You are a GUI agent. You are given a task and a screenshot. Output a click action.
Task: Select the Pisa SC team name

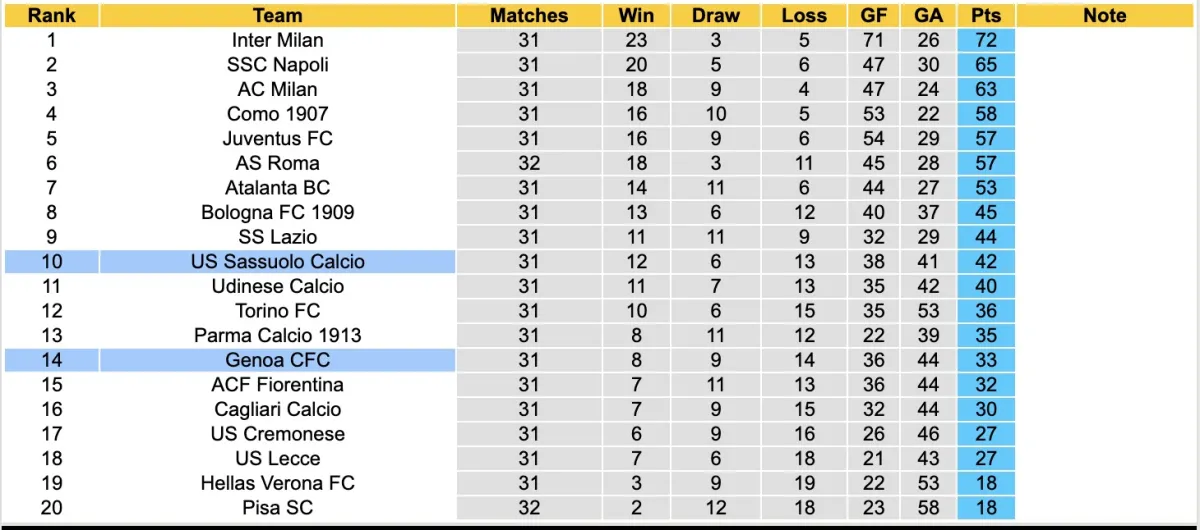tap(277, 508)
